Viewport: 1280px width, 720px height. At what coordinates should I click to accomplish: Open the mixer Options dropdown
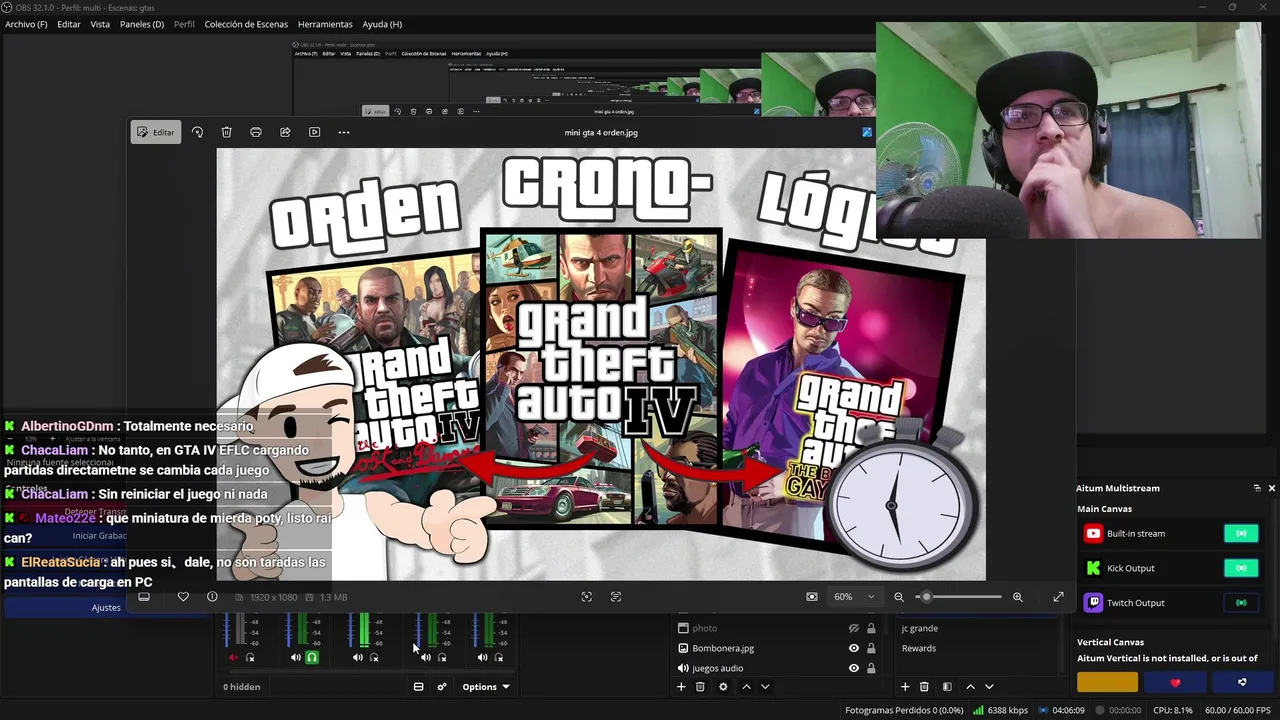[x=486, y=687]
